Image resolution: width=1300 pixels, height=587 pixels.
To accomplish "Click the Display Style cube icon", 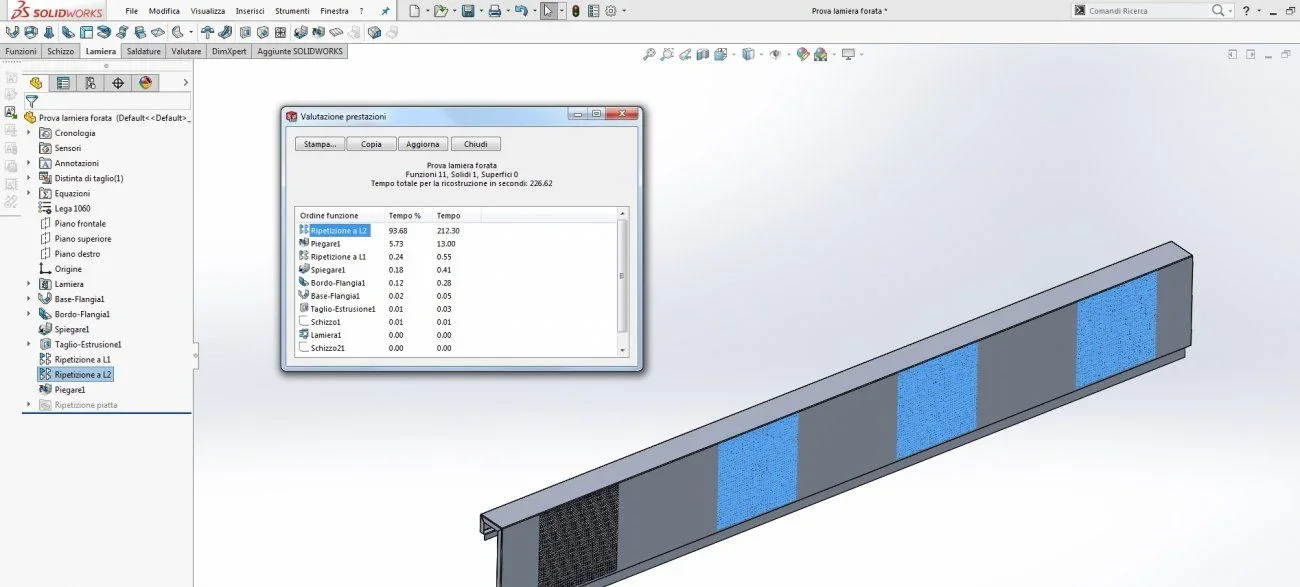I will 748,54.
